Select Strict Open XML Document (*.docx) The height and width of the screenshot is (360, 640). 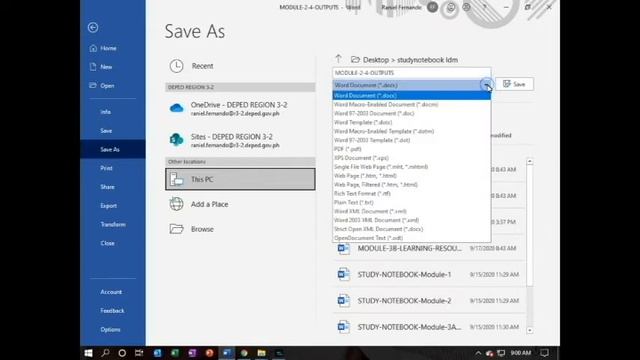click(411, 229)
